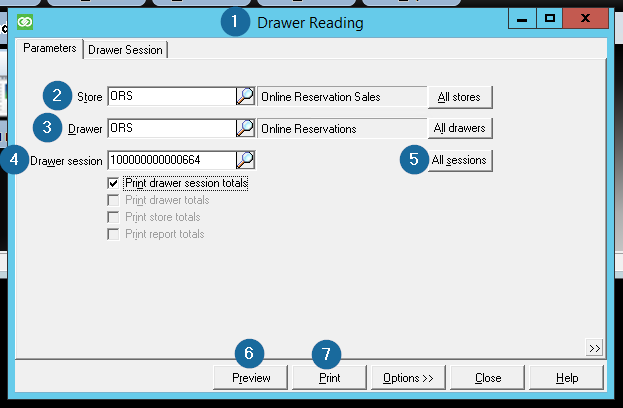Print the drawer reading report

click(329, 377)
